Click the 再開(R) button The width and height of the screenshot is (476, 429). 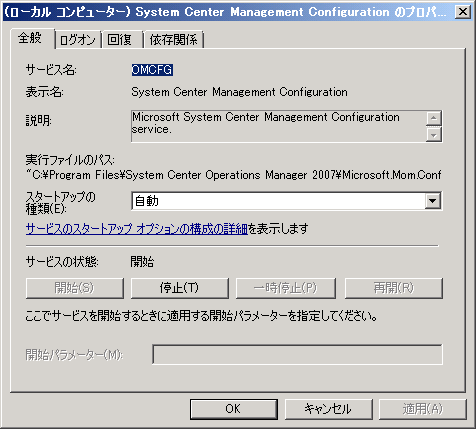(394, 288)
